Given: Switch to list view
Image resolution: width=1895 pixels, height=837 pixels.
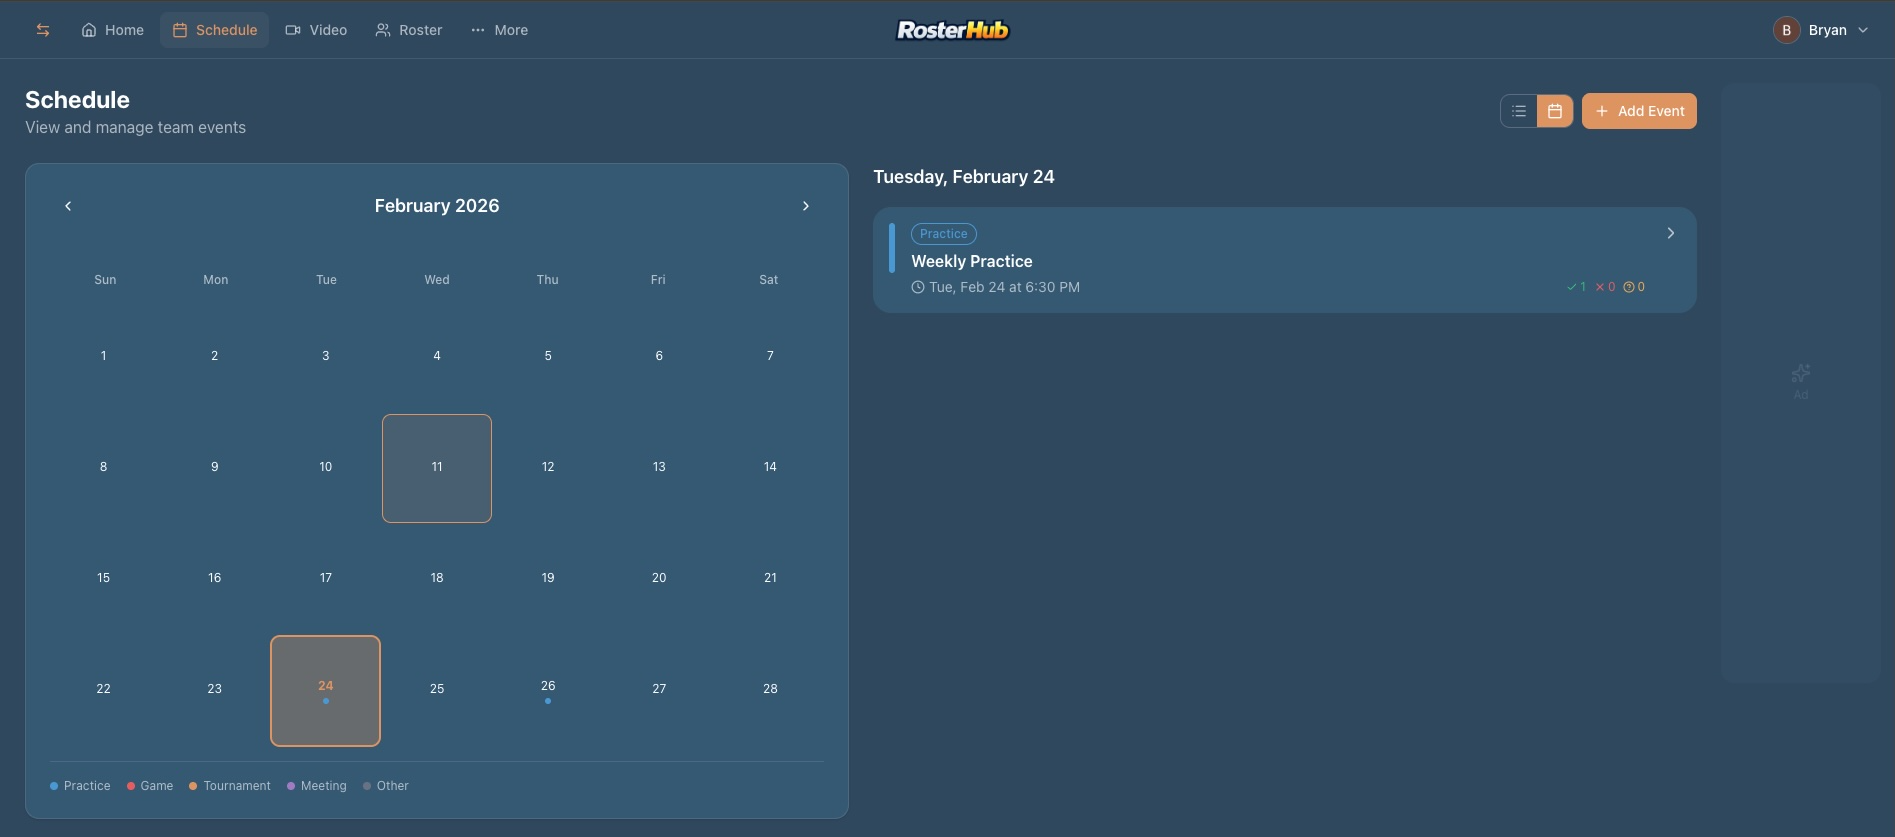Looking at the screenshot, I should (1518, 111).
